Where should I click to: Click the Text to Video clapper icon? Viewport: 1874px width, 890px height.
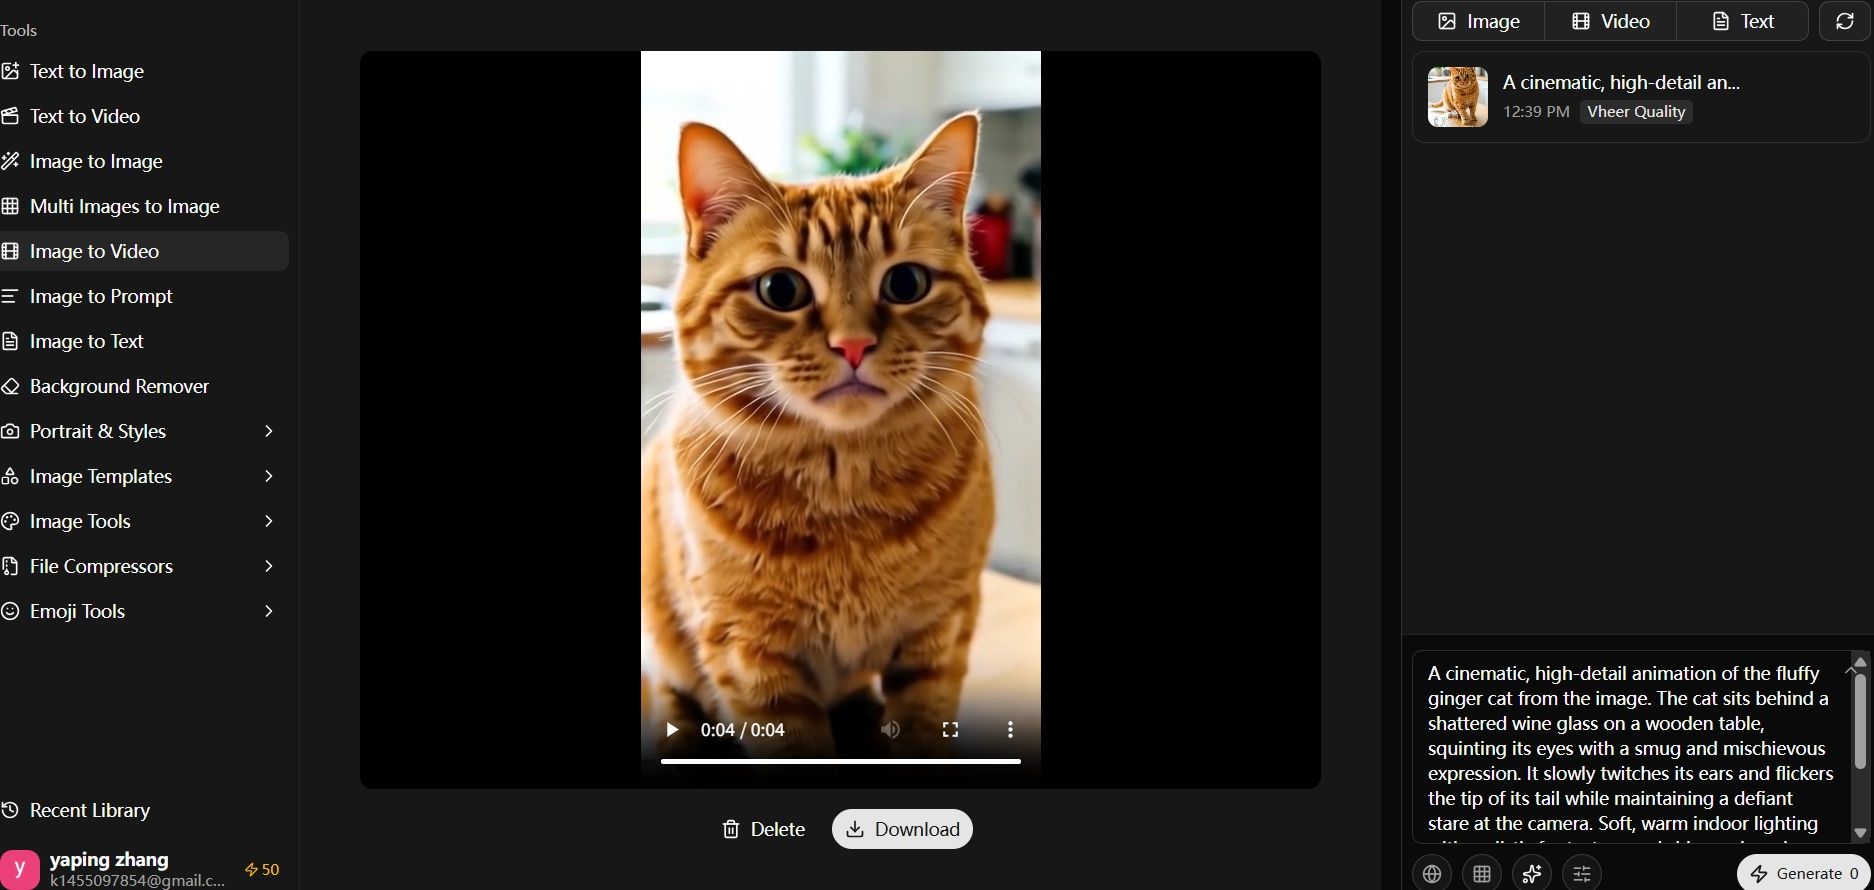click(10, 116)
